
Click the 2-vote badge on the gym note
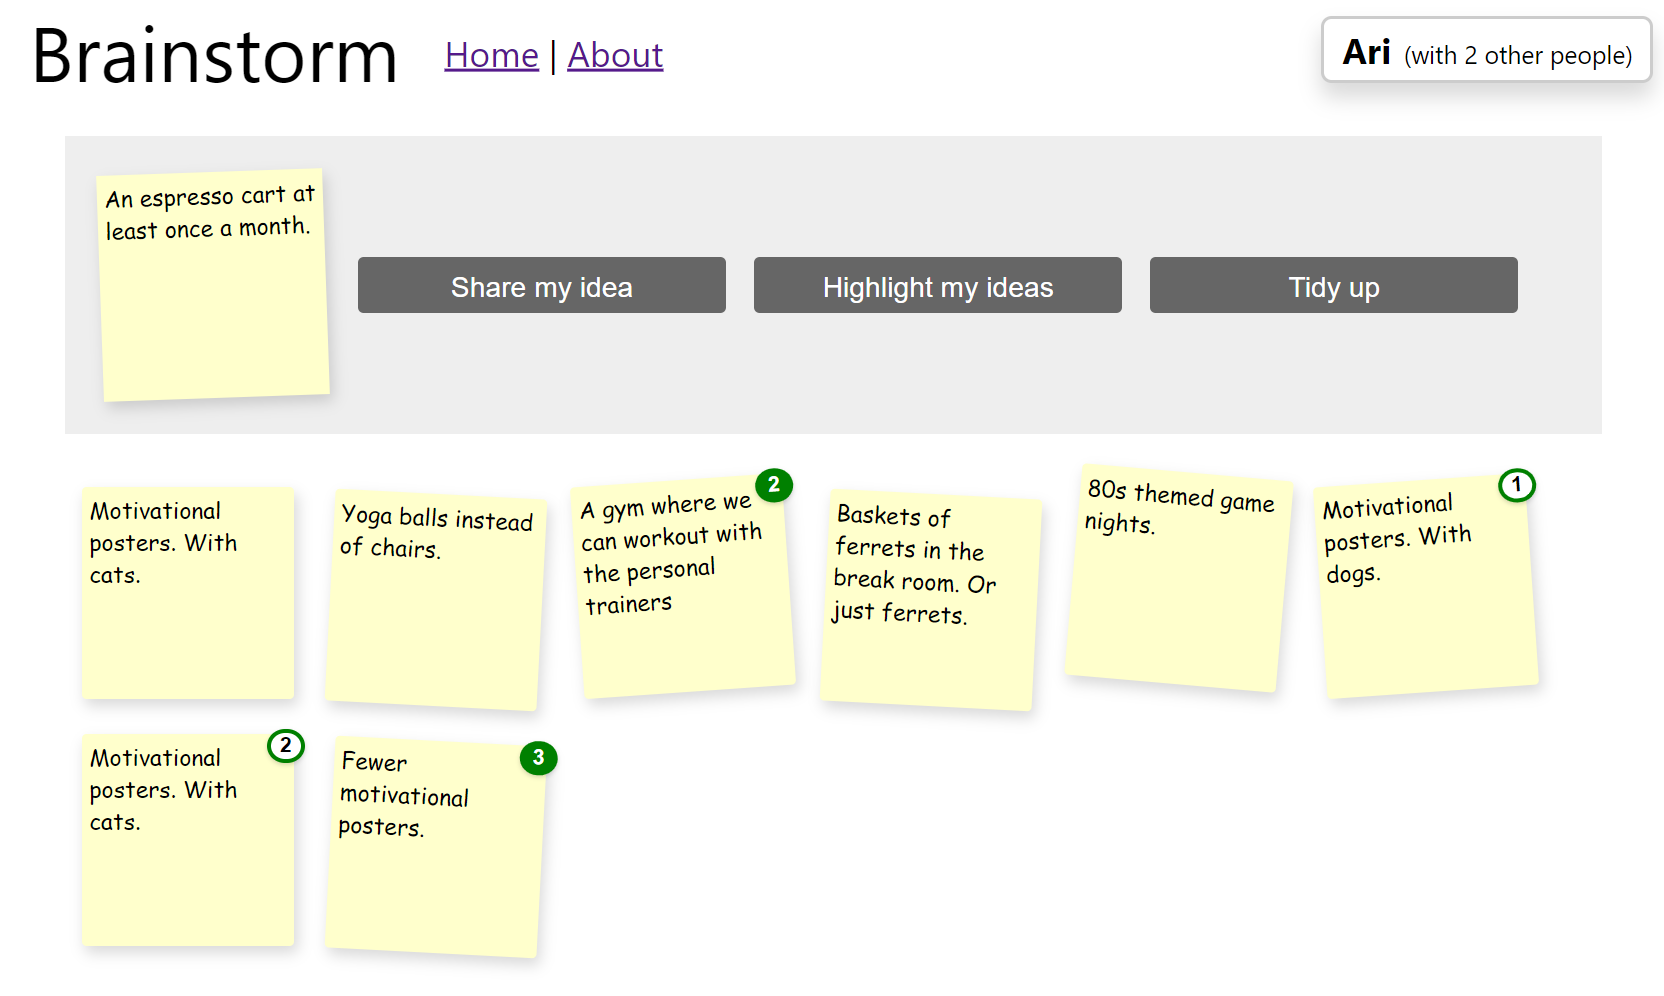point(773,485)
